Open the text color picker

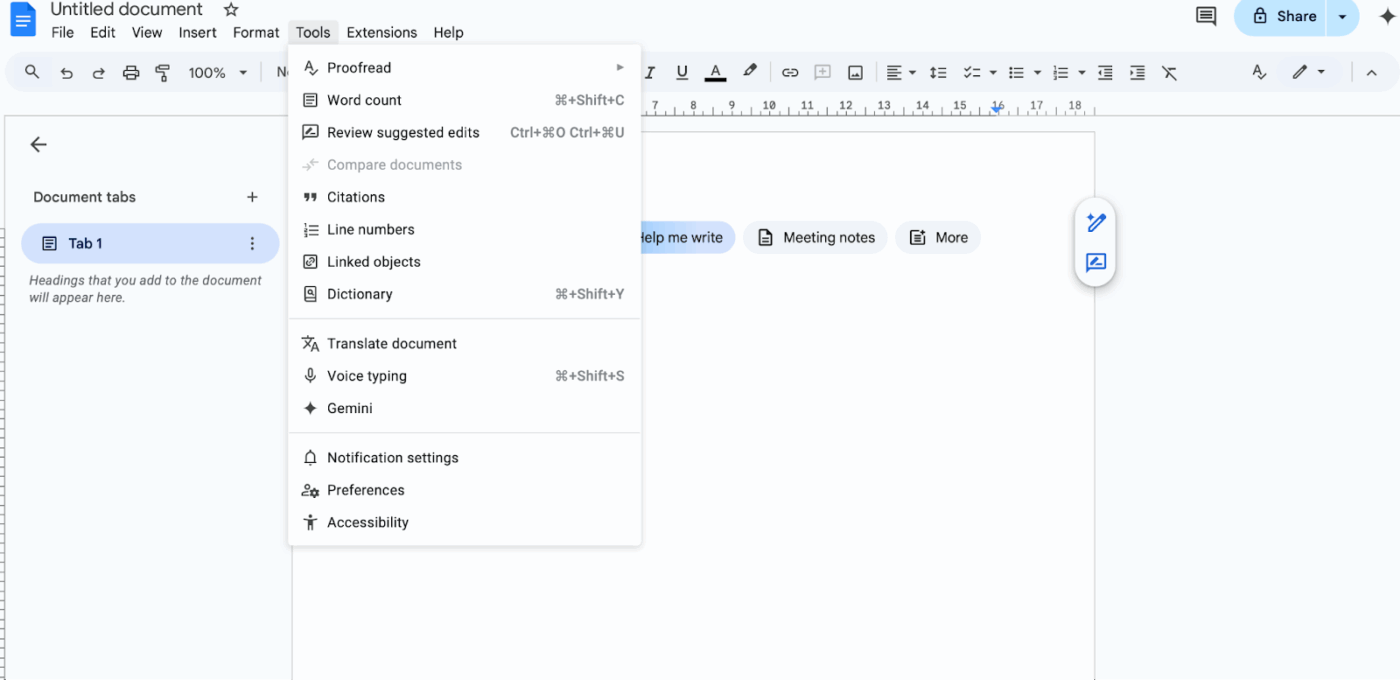(715, 72)
